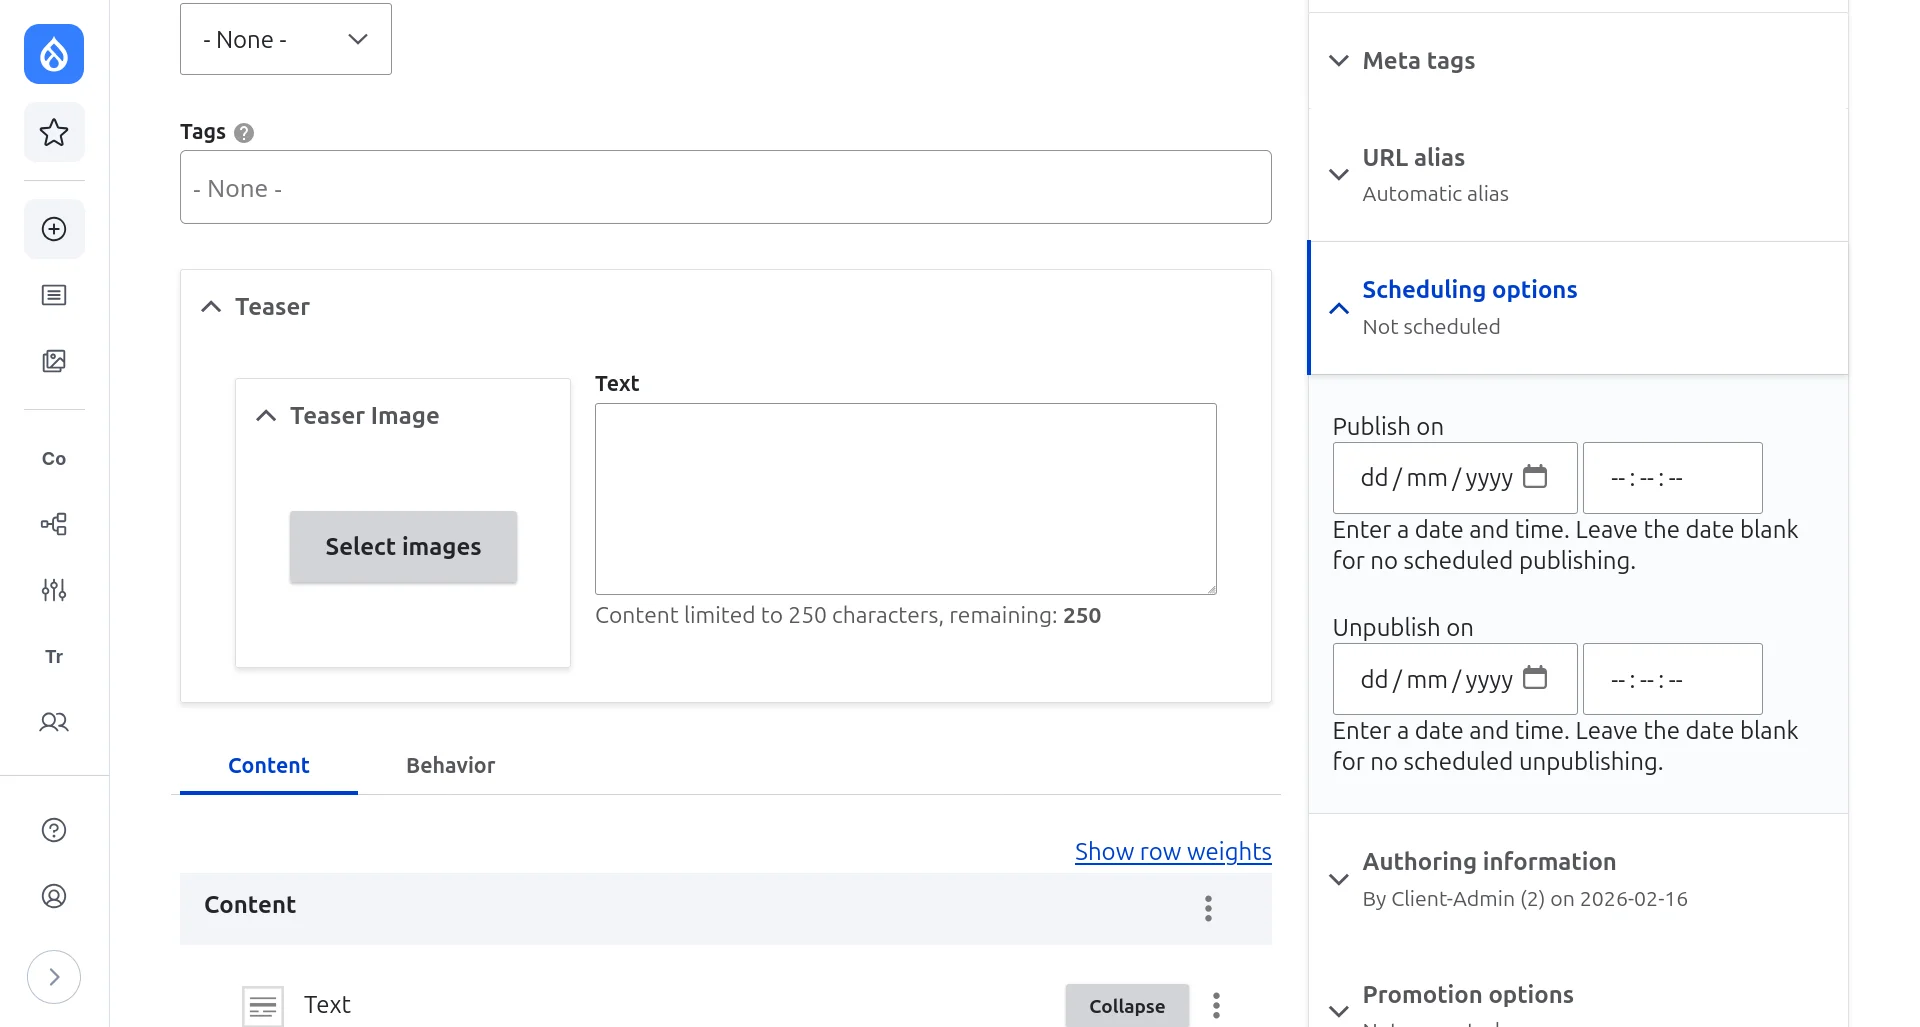1920x1027 pixels.
Task: Open the user account icon in sidebar
Action: click(54, 896)
